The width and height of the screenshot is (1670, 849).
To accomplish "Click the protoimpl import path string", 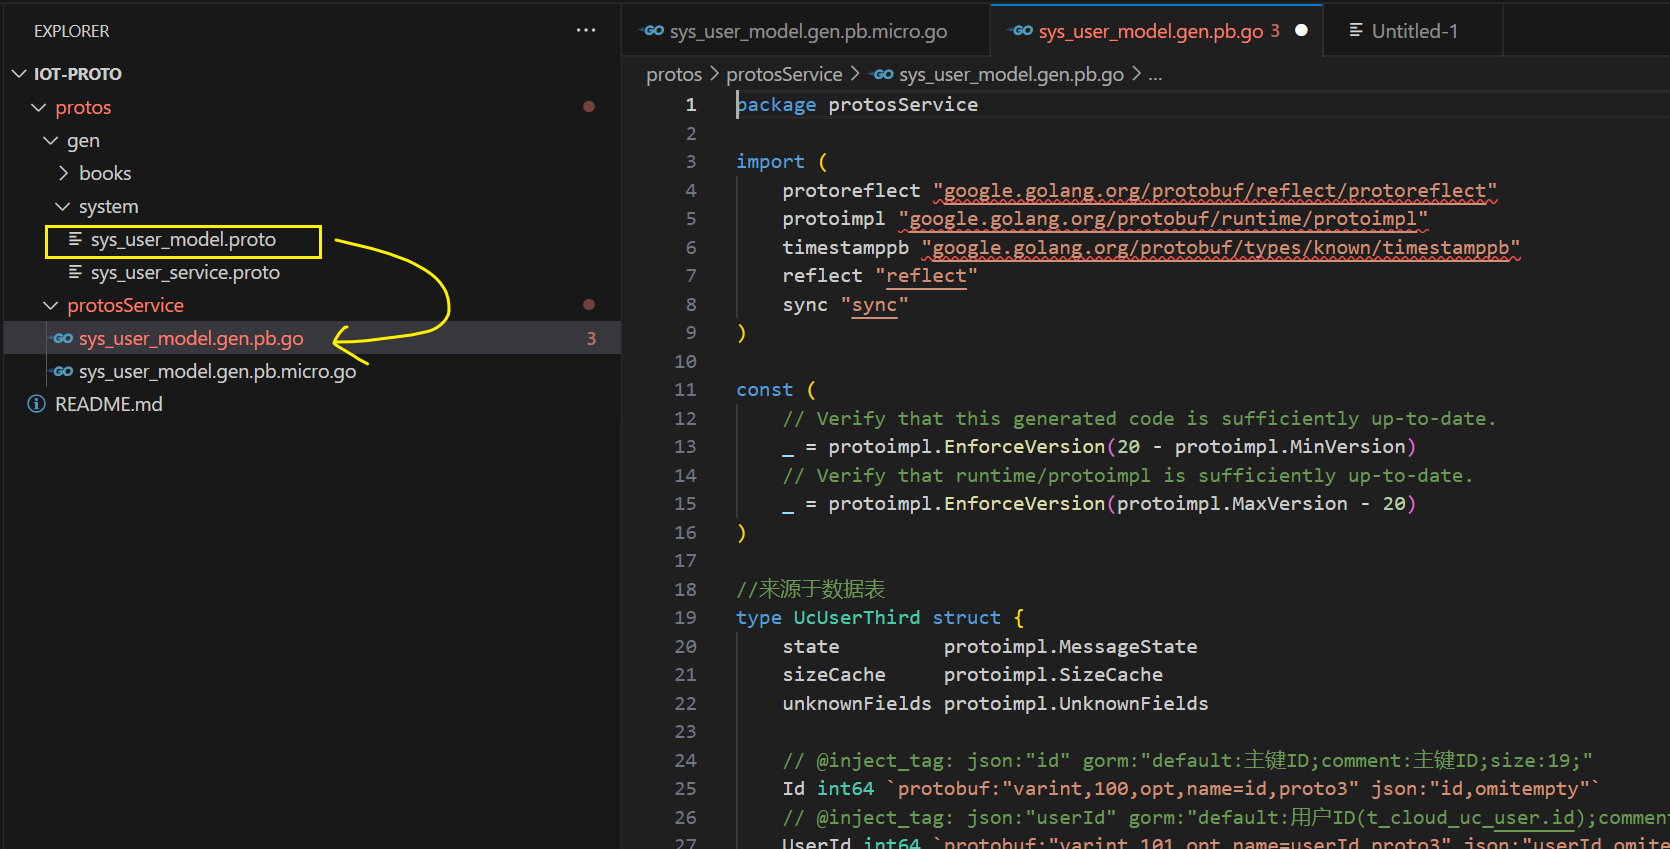I will point(1163,218).
